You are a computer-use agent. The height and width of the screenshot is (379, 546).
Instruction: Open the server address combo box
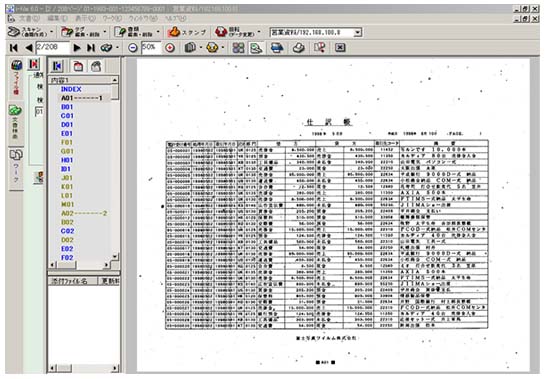316,32
